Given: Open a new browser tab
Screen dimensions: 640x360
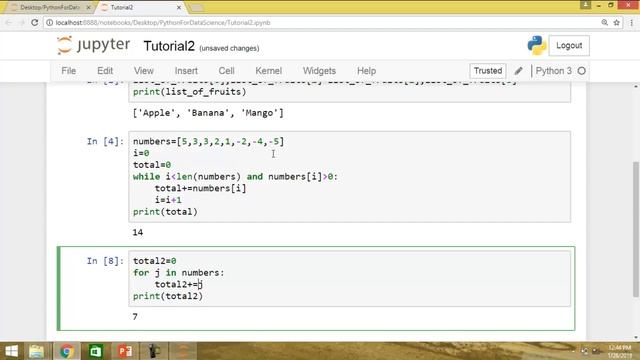Looking at the screenshot, I should pos(196,7).
